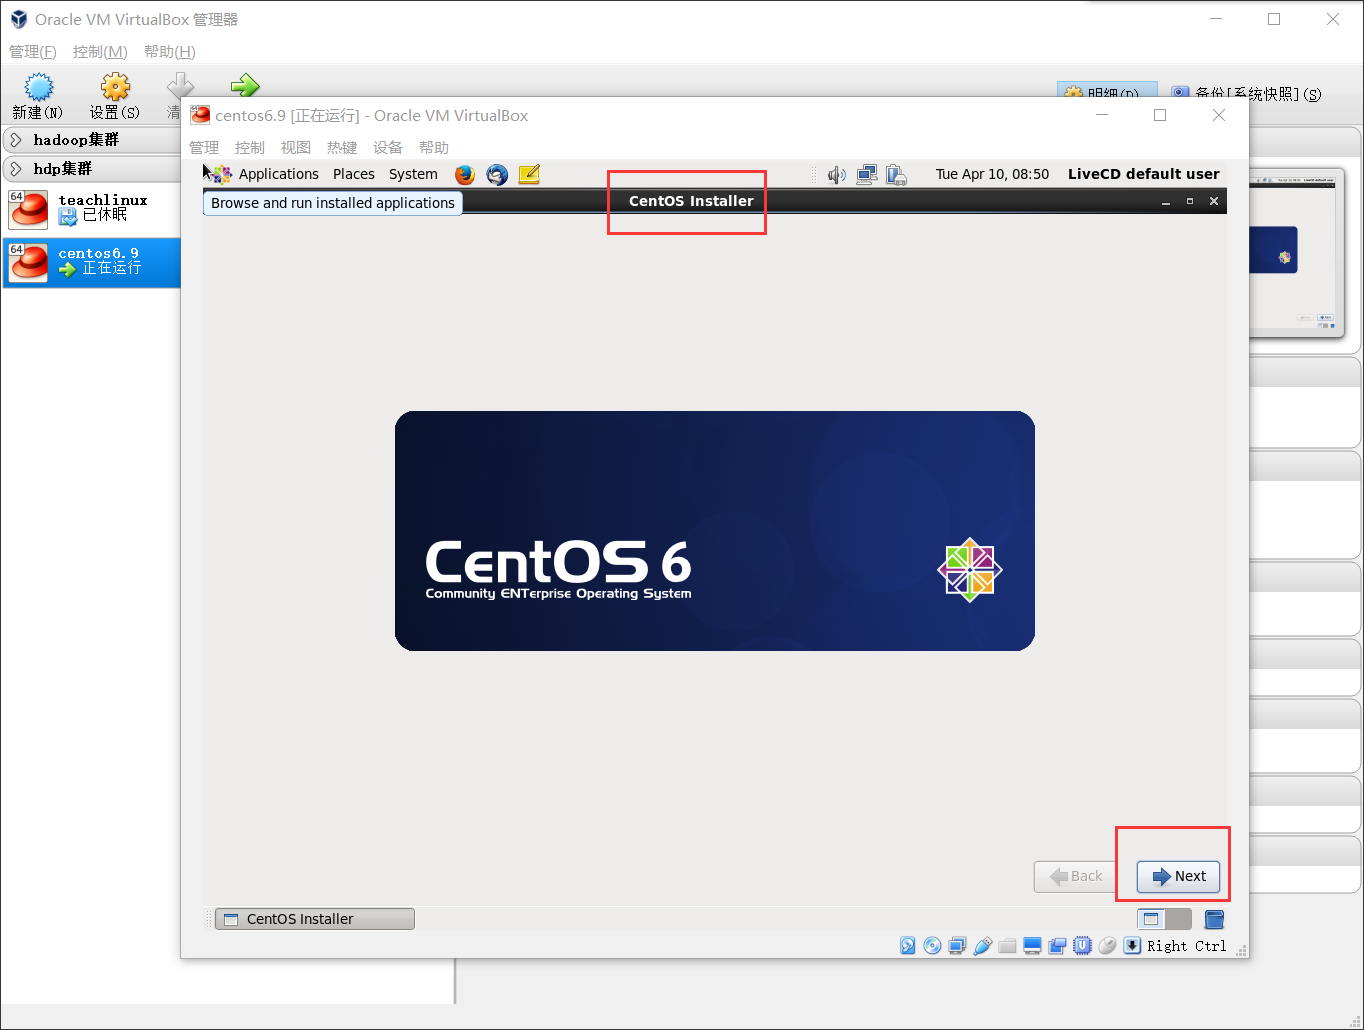Click the trash icon in guest bottom panel

click(x=1214, y=919)
